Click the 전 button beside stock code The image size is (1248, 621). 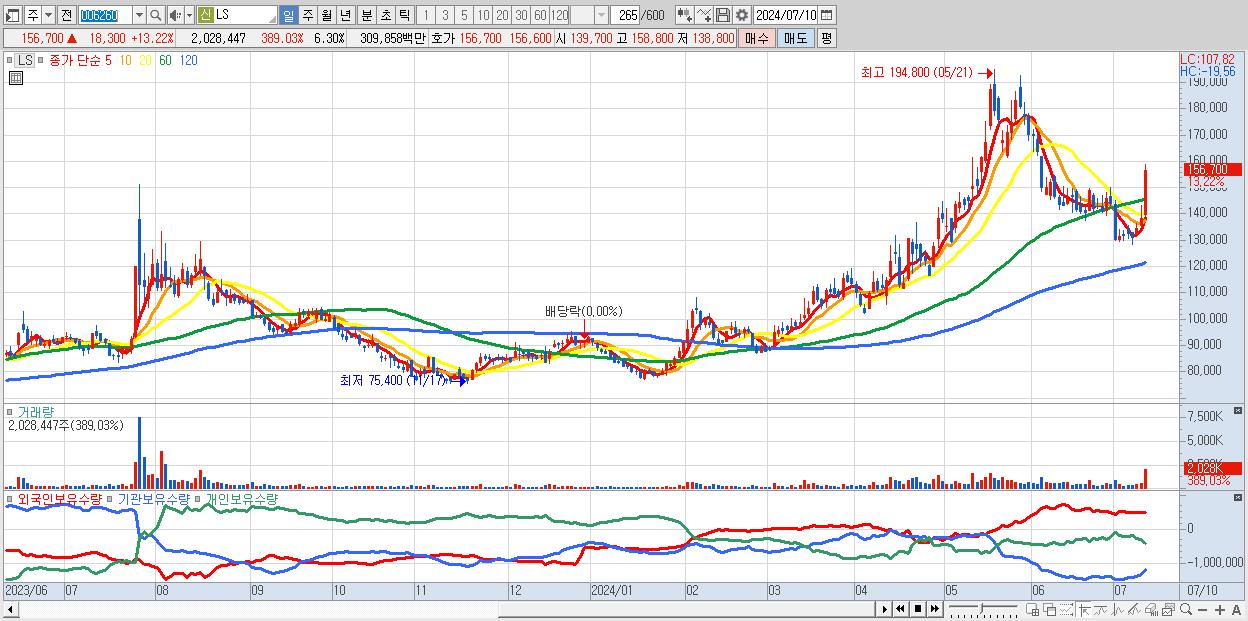point(65,15)
